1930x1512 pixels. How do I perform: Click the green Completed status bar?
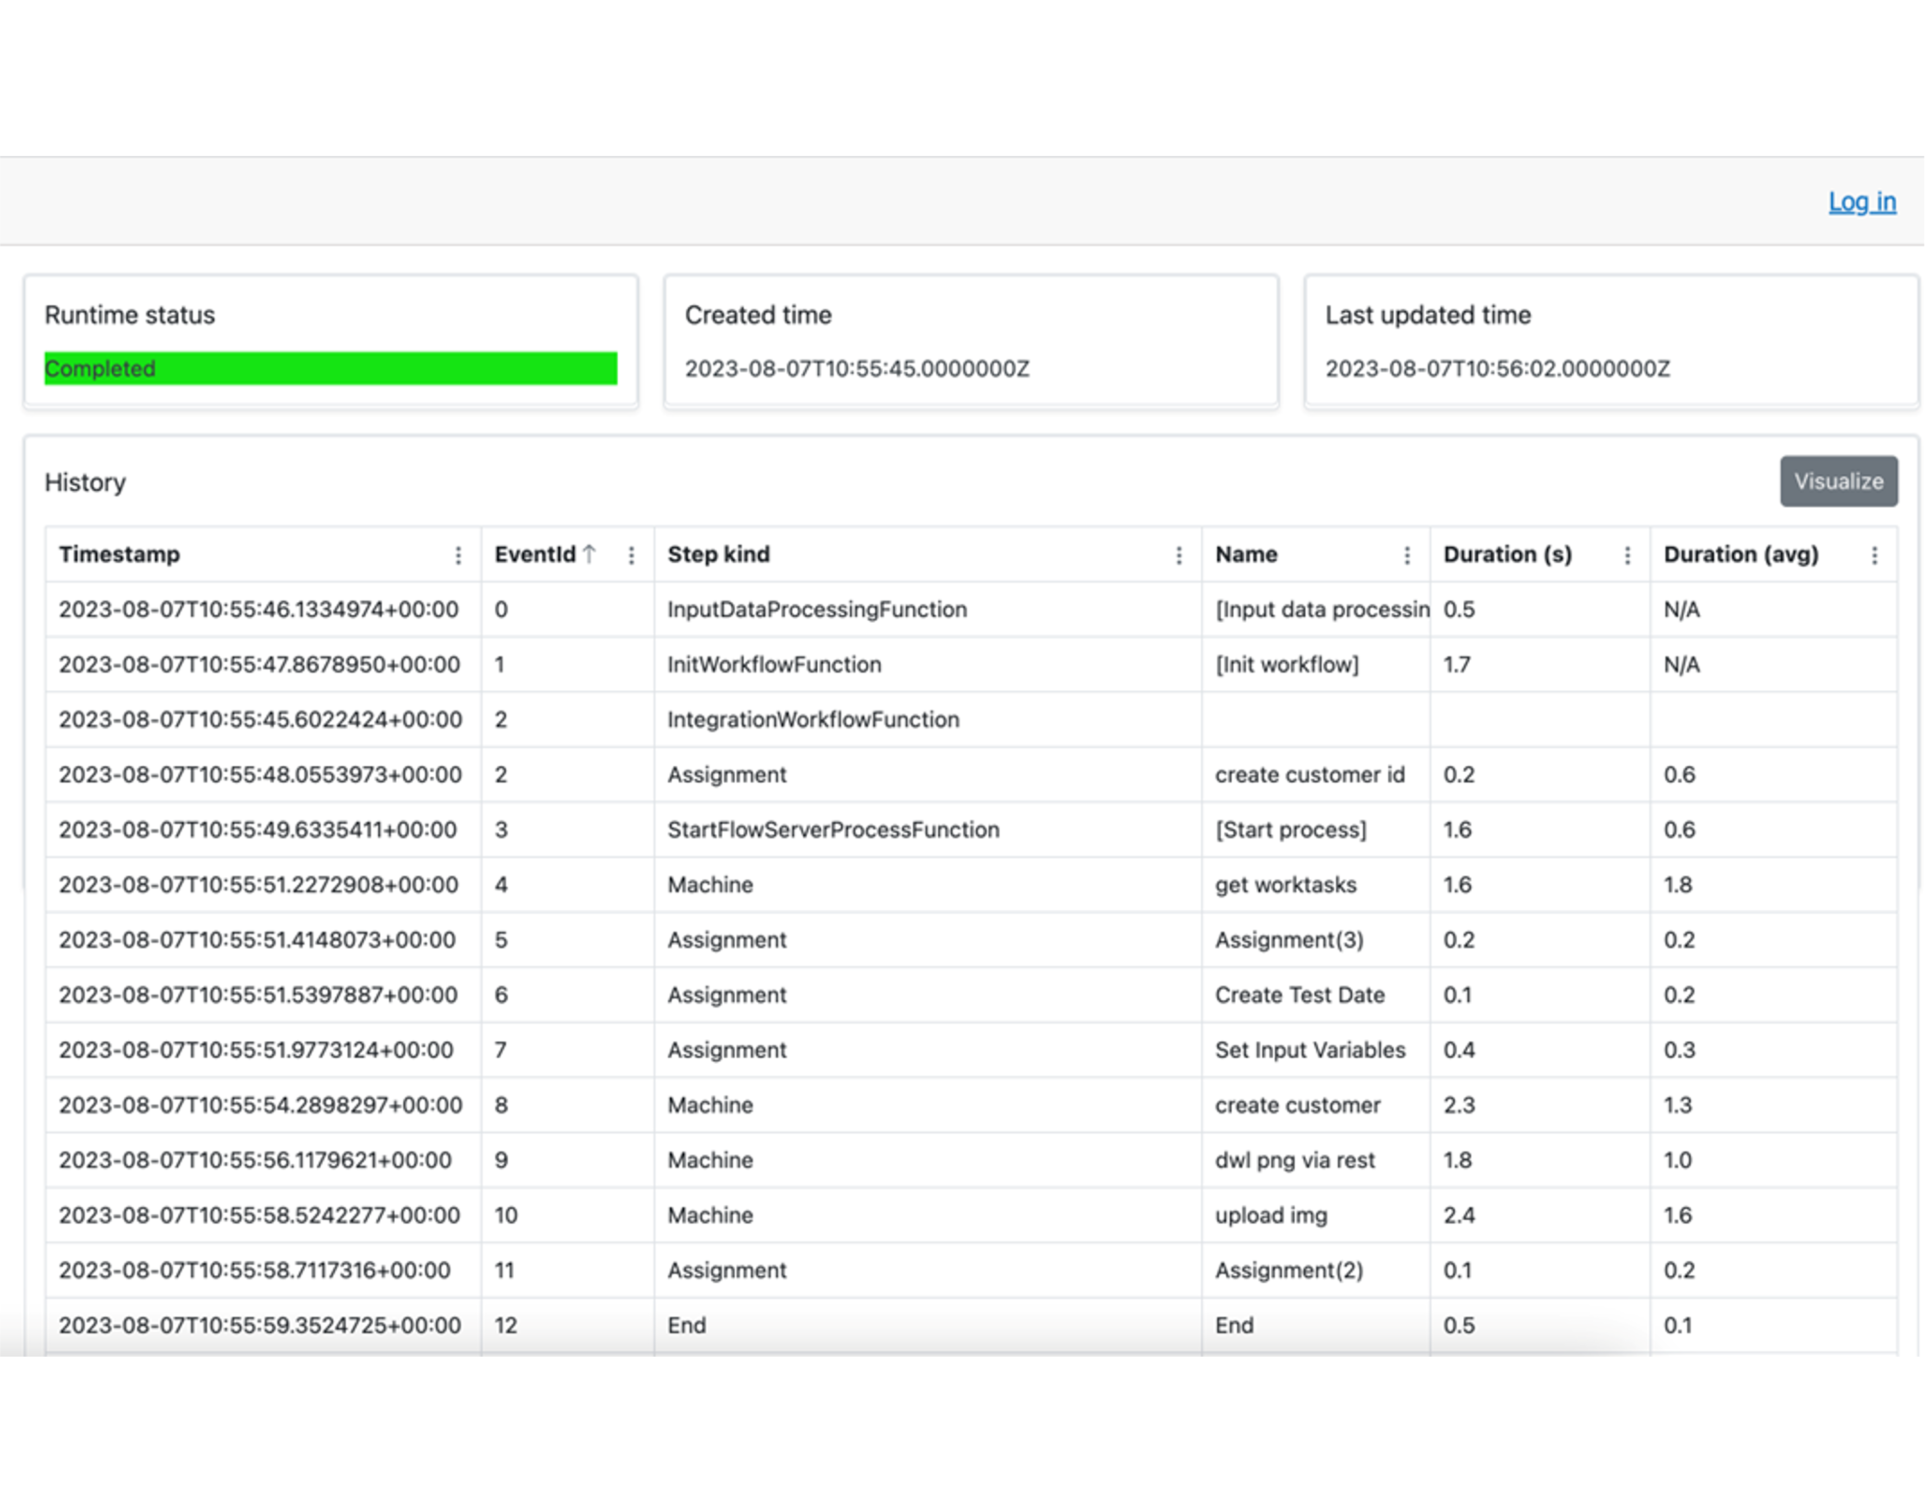[330, 368]
